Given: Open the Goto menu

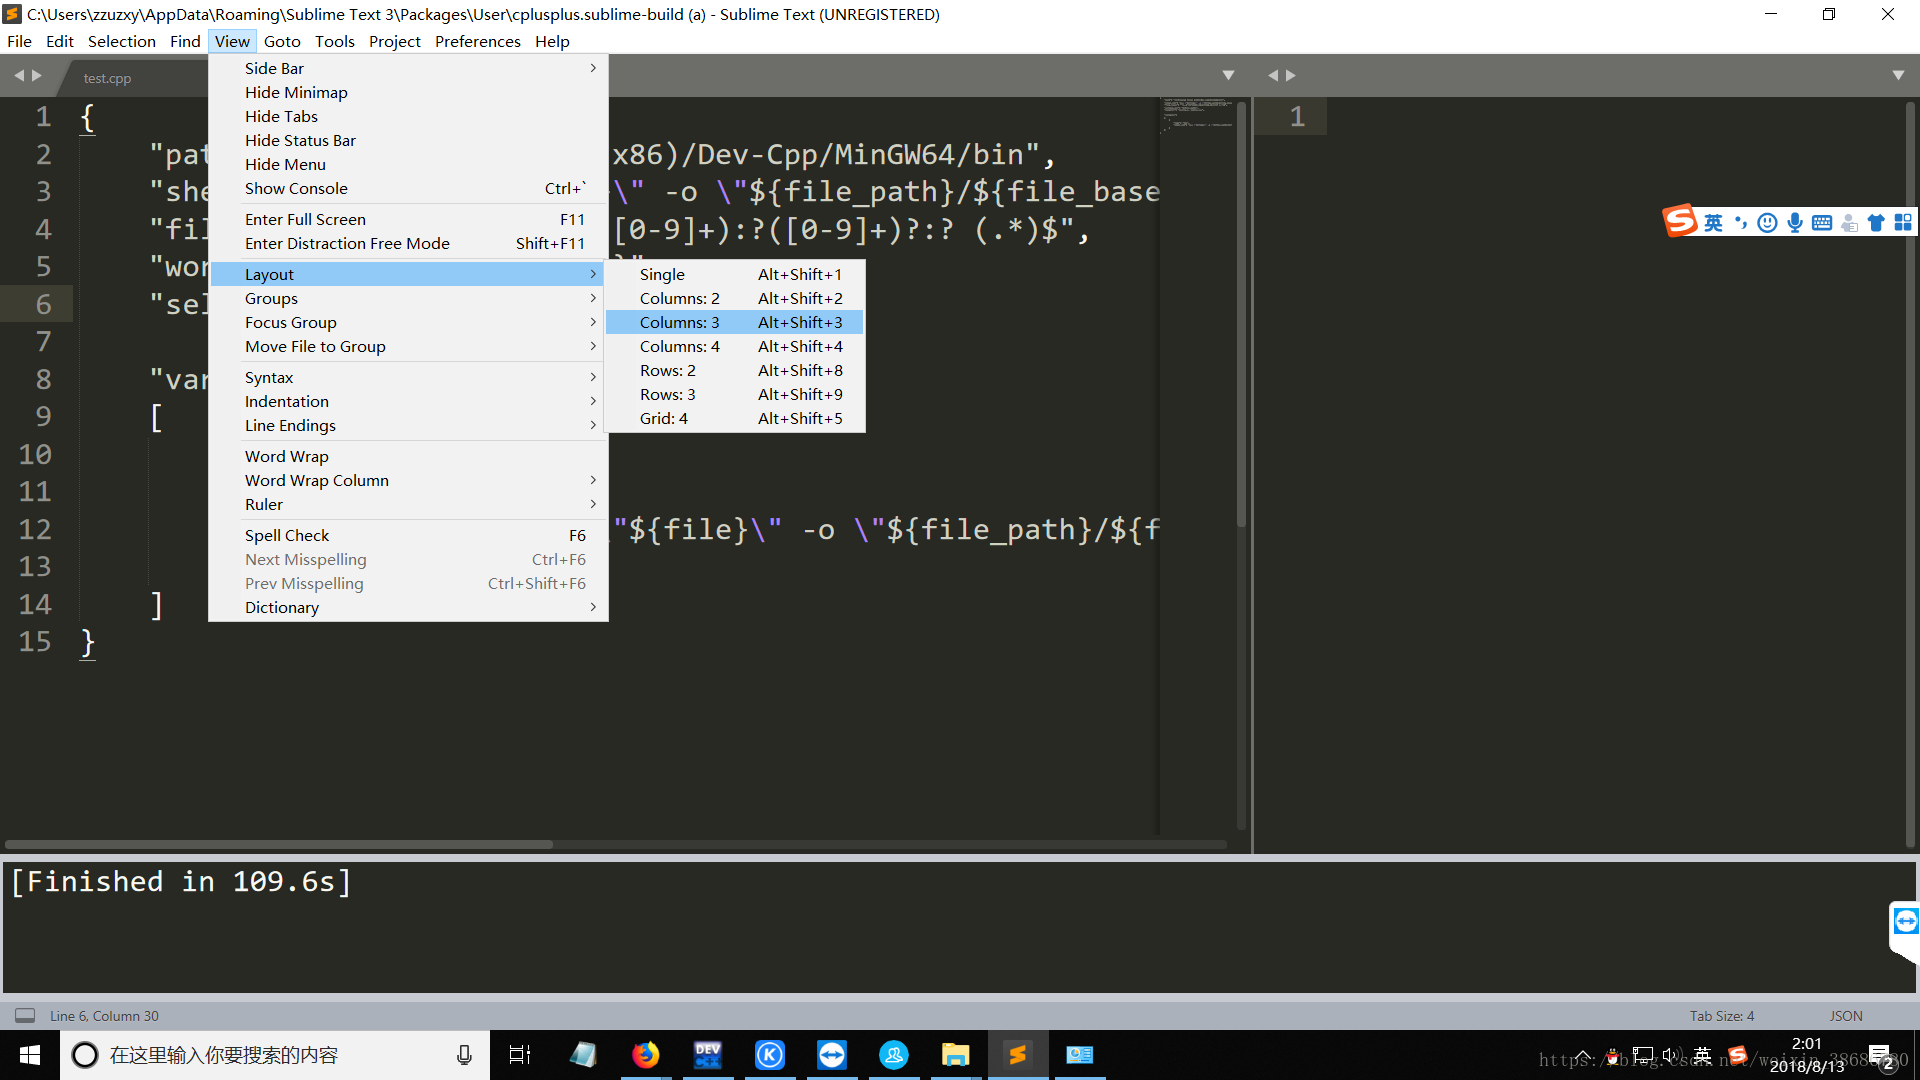Looking at the screenshot, I should 282,41.
